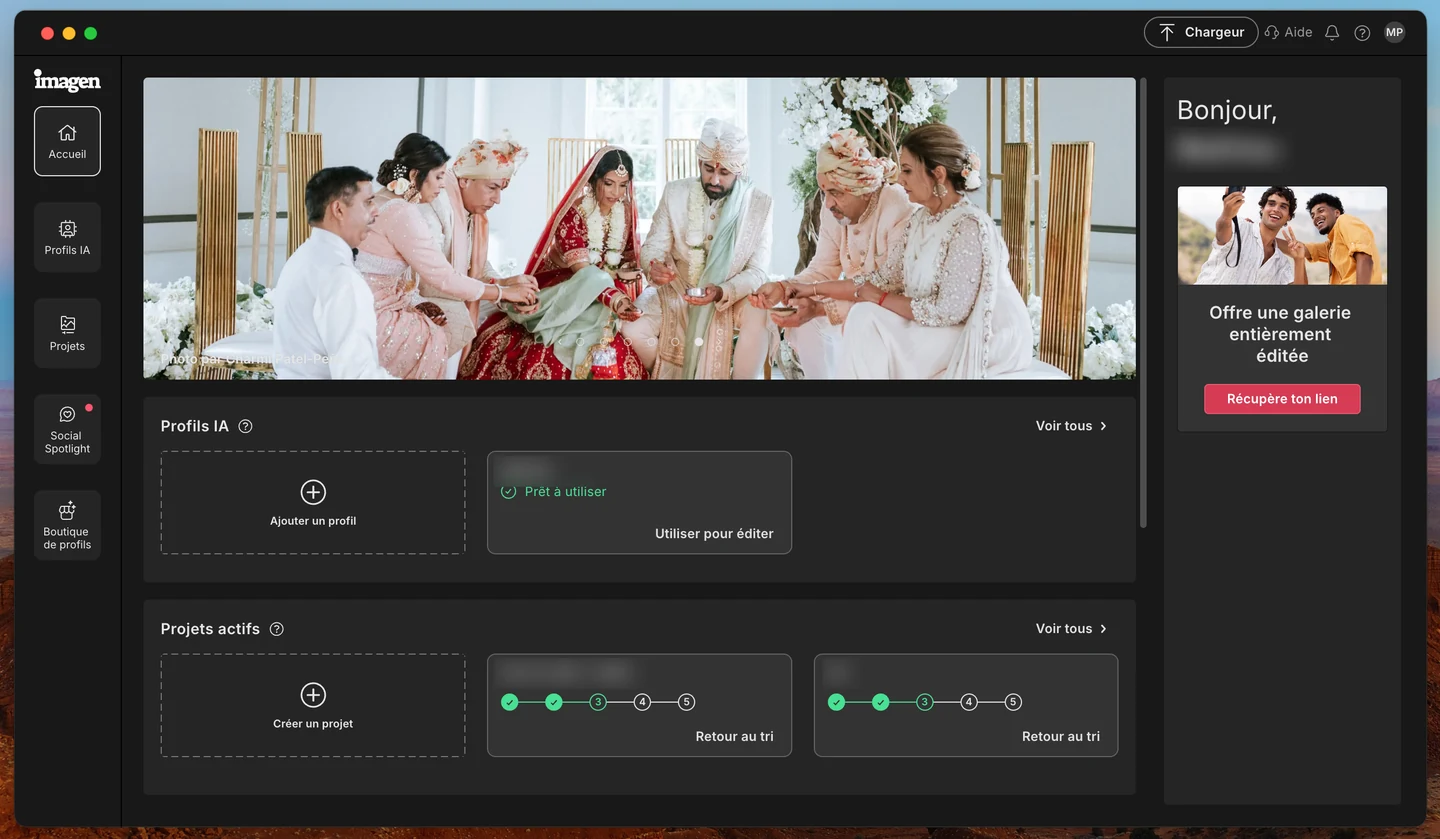Click Retour au tri on left project card
Screen dimensions: 1440x839
[x=735, y=737]
